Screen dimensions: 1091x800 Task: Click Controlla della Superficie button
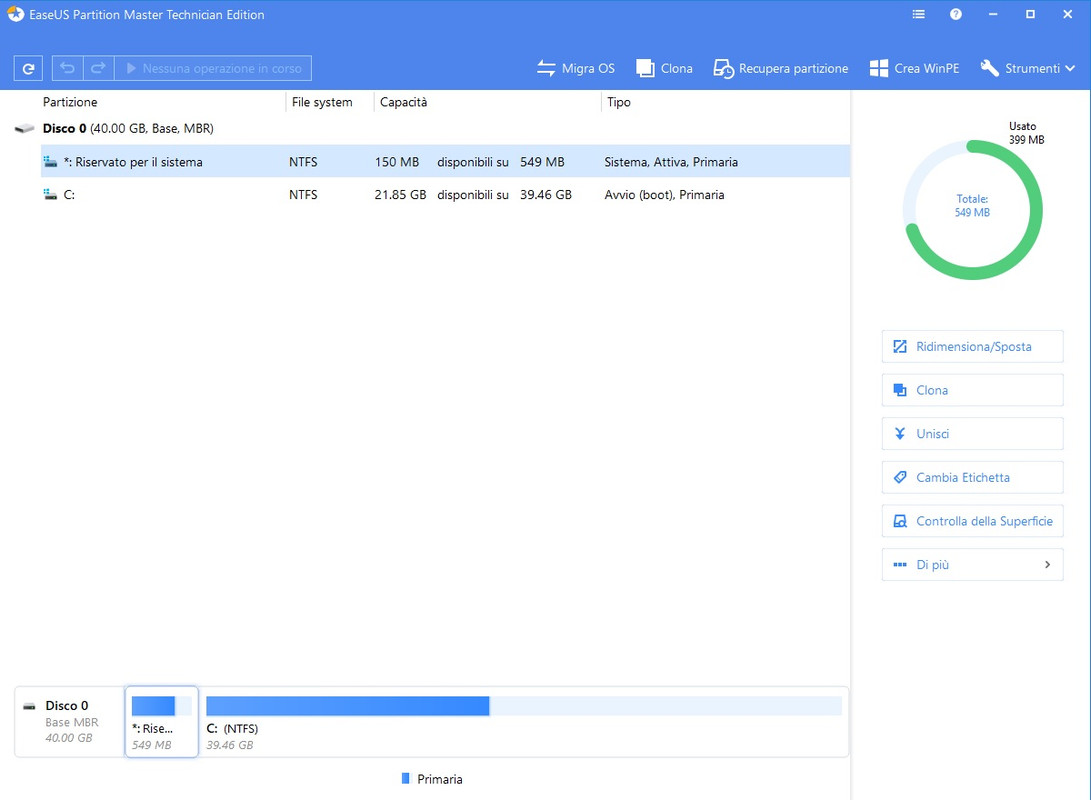972,521
